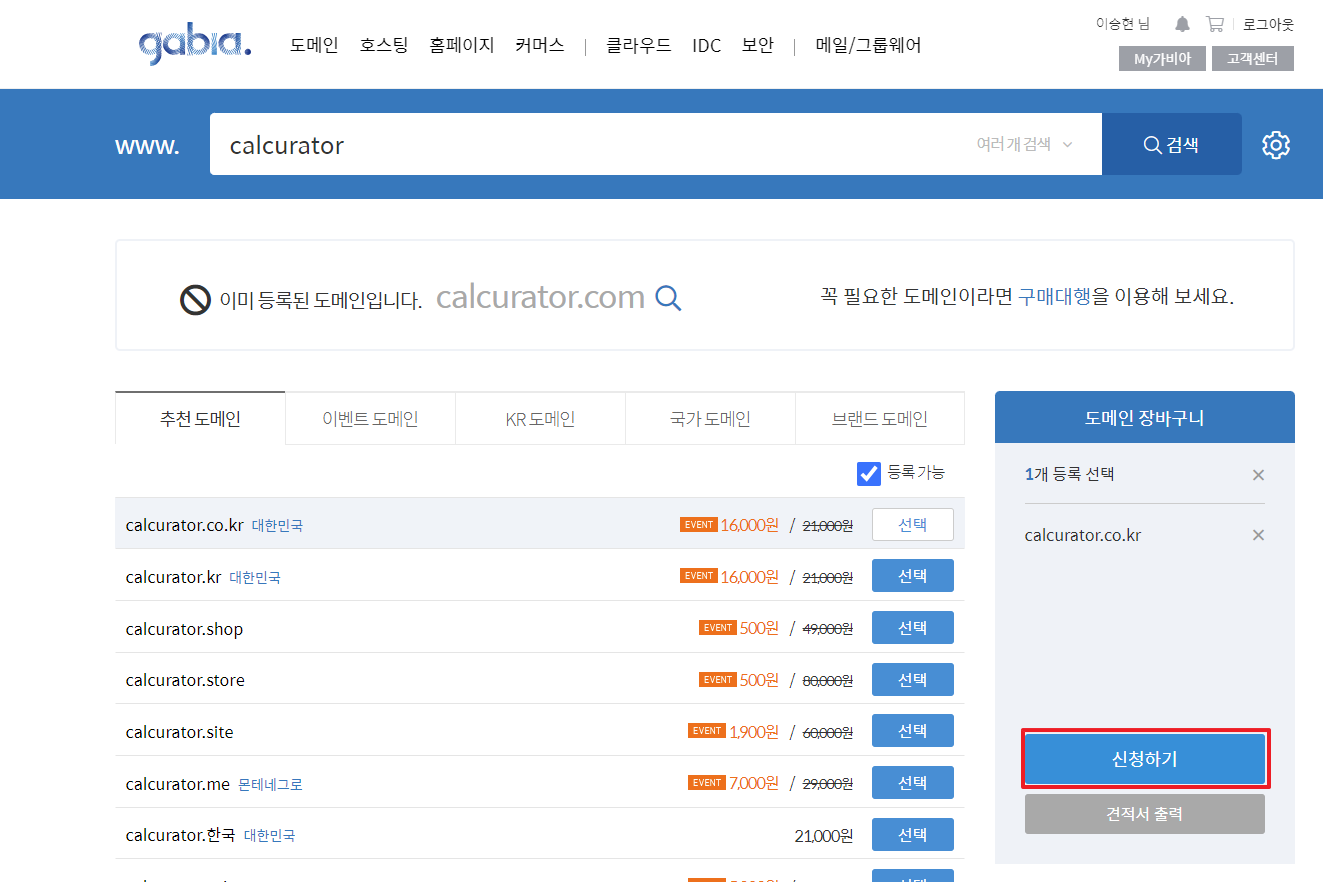The width and height of the screenshot is (1323, 882).
Task: Remove calcurator.co.kr from the domain cart
Action: tap(1258, 535)
